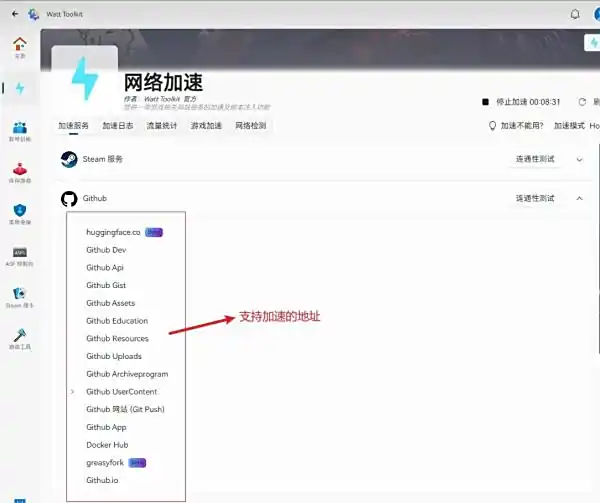Go back with the arrow in title bar
This screenshot has height=503, width=600.
coord(15,14)
